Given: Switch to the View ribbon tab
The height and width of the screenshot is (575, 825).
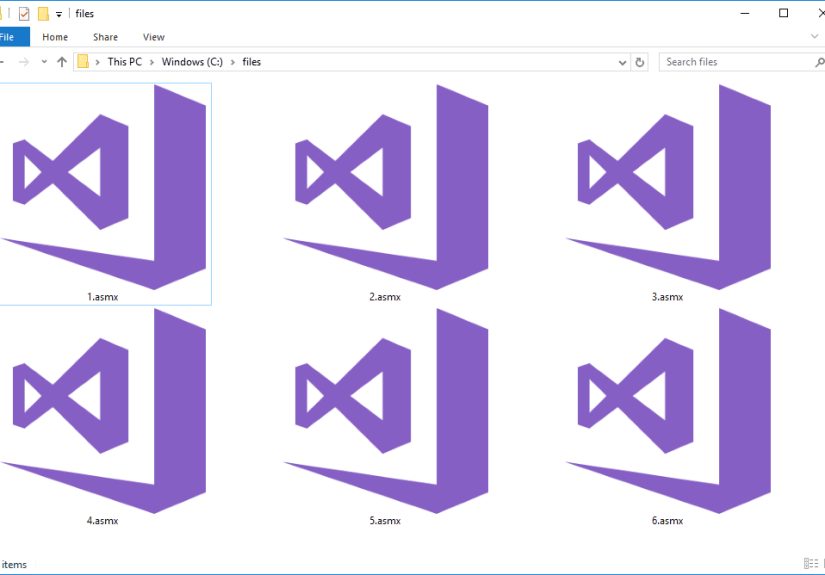Looking at the screenshot, I should coord(154,37).
